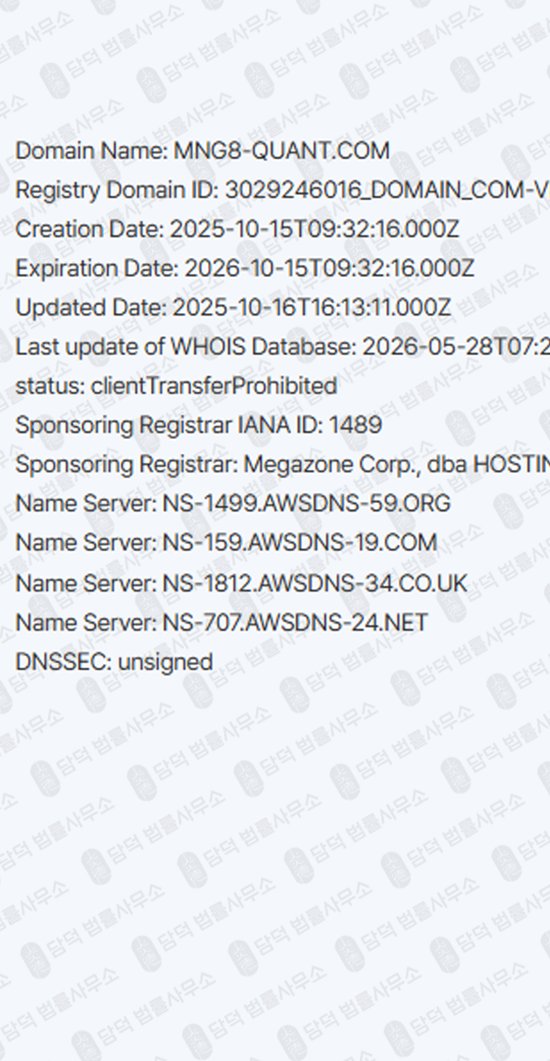The height and width of the screenshot is (1061, 550).
Task: Click the 2025-10-16T16:13:11.000Z updated timestamp
Action: tap(311, 308)
